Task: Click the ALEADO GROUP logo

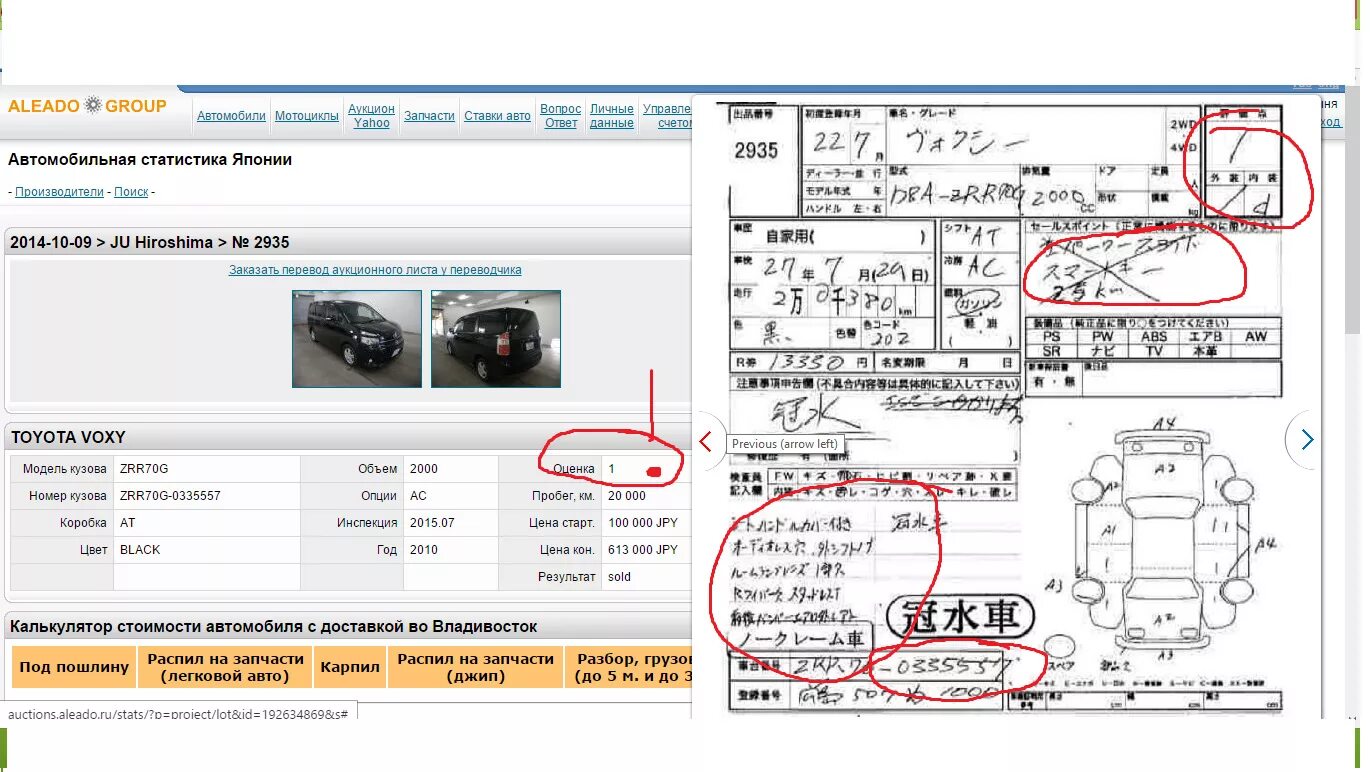Action: pos(87,106)
